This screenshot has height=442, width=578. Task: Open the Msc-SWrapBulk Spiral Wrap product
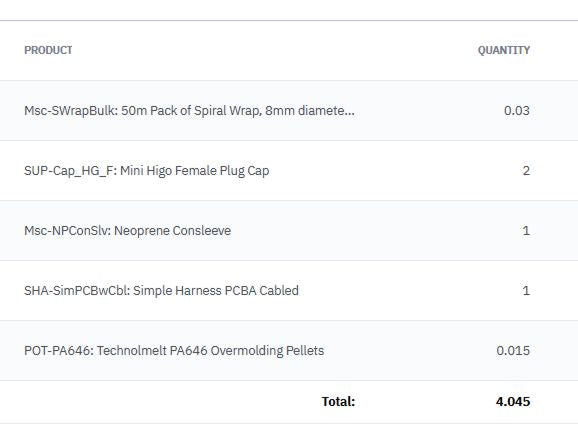coord(189,111)
